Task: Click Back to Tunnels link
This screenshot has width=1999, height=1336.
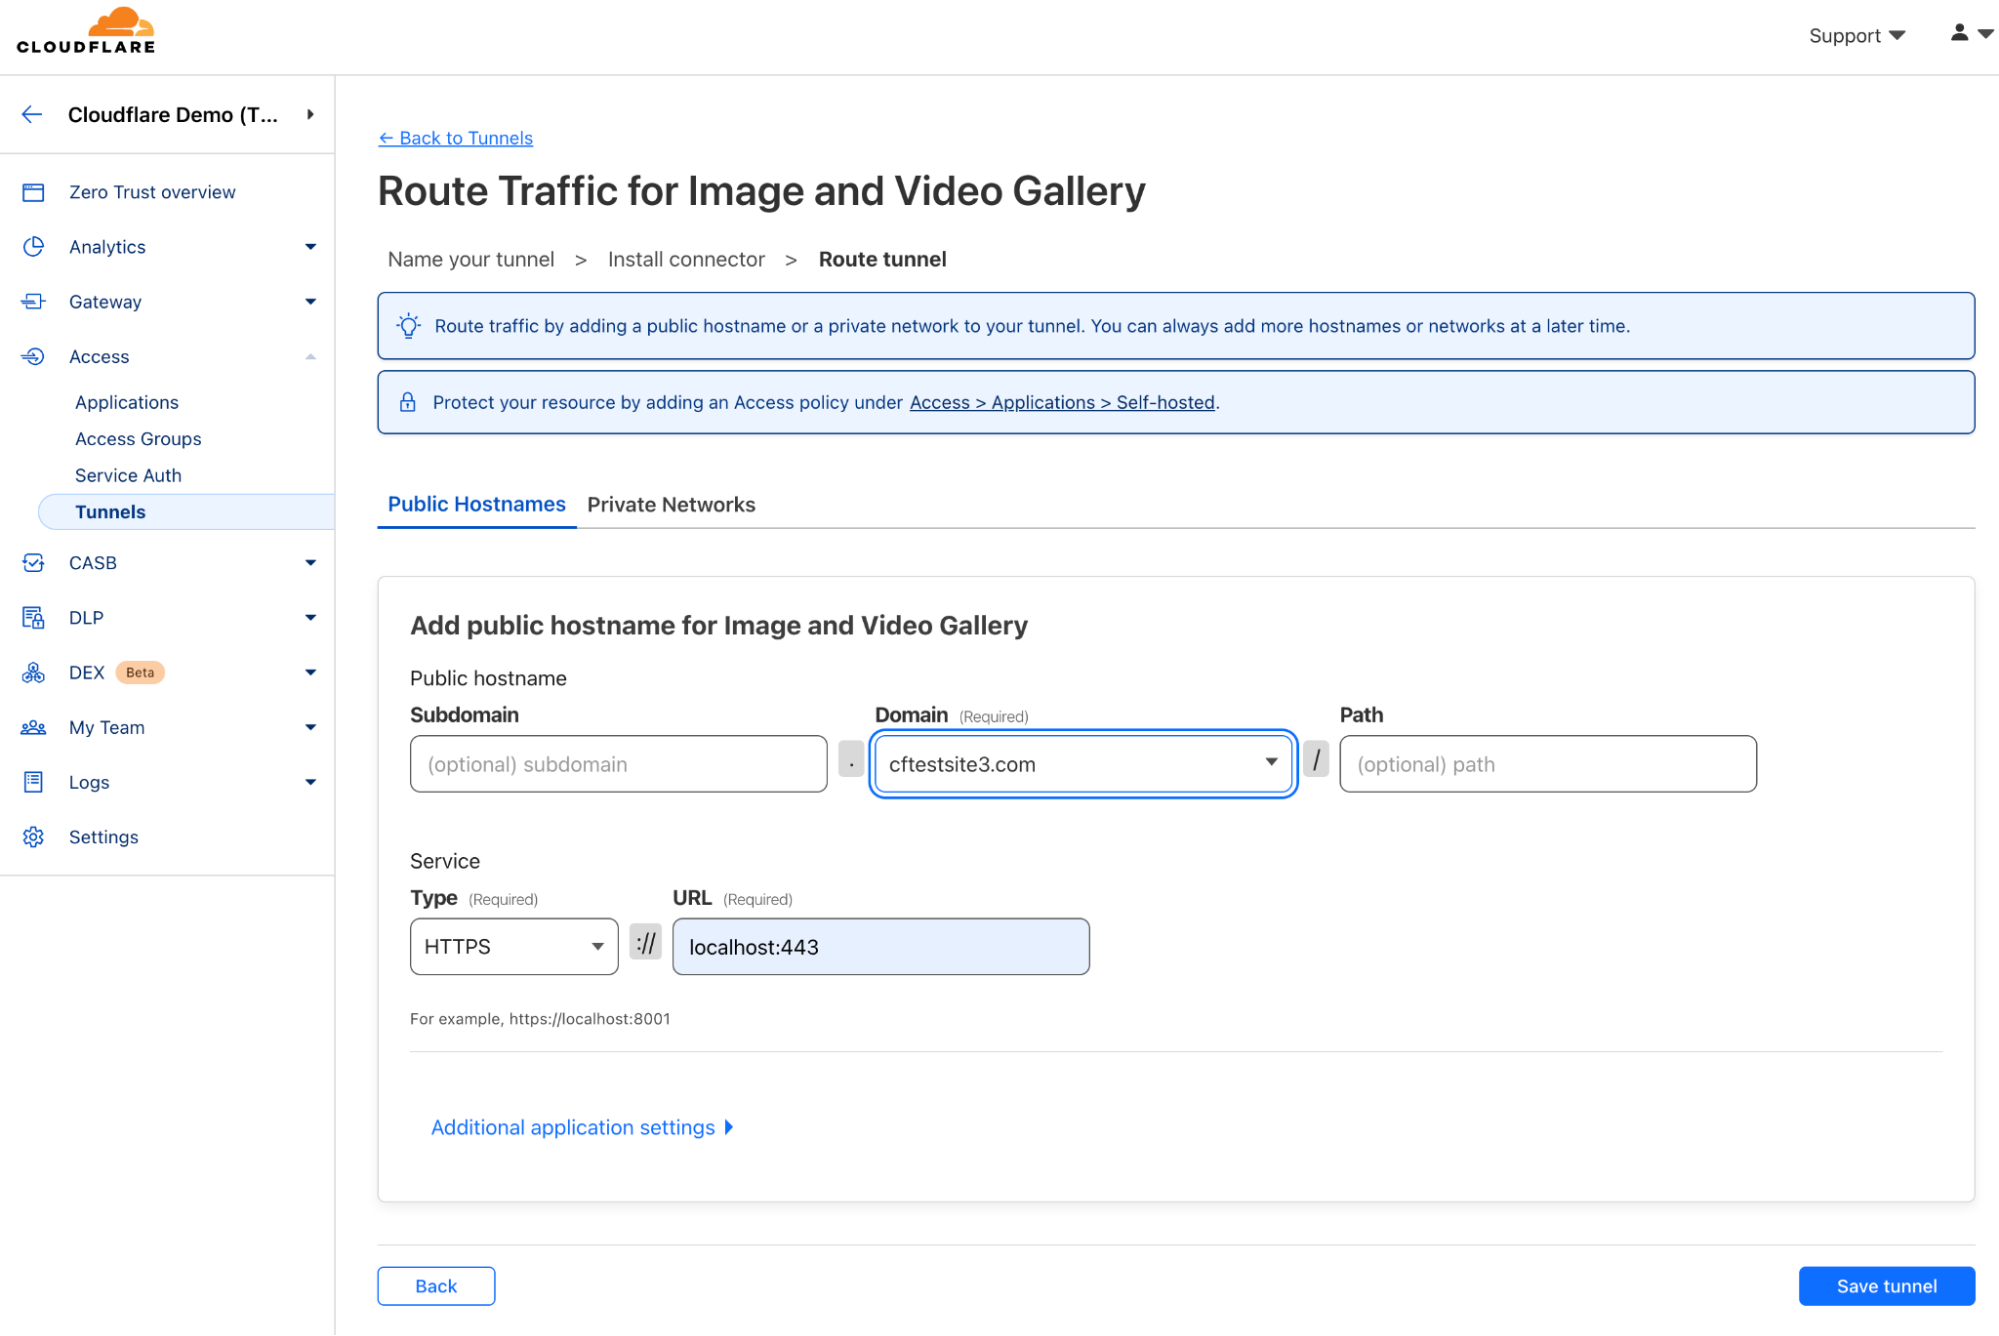Action: click(x=455, y=137)
